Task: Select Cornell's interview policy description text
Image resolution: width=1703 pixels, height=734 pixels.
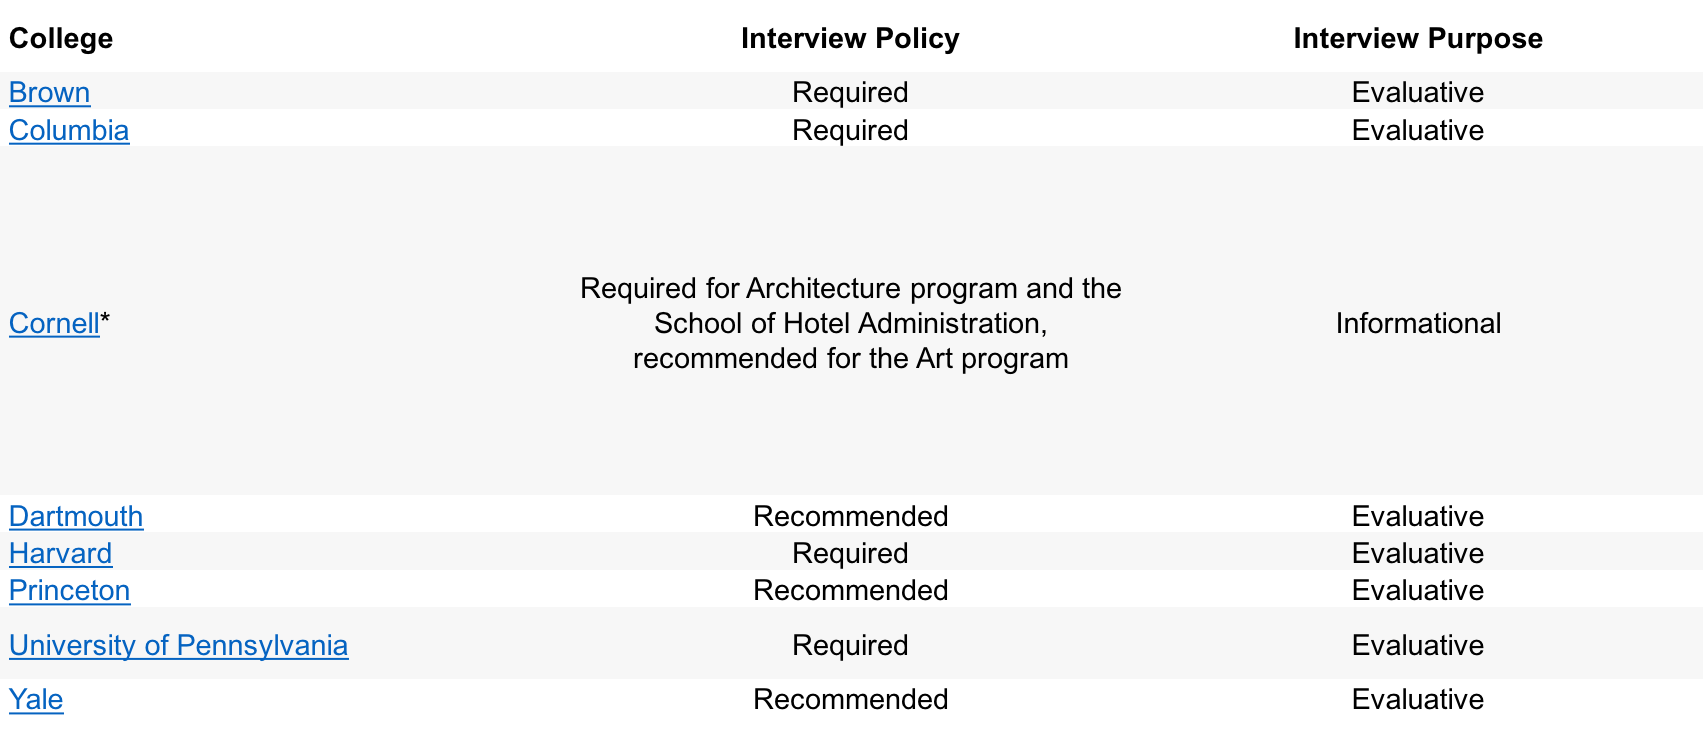Action: pos(850,323)
